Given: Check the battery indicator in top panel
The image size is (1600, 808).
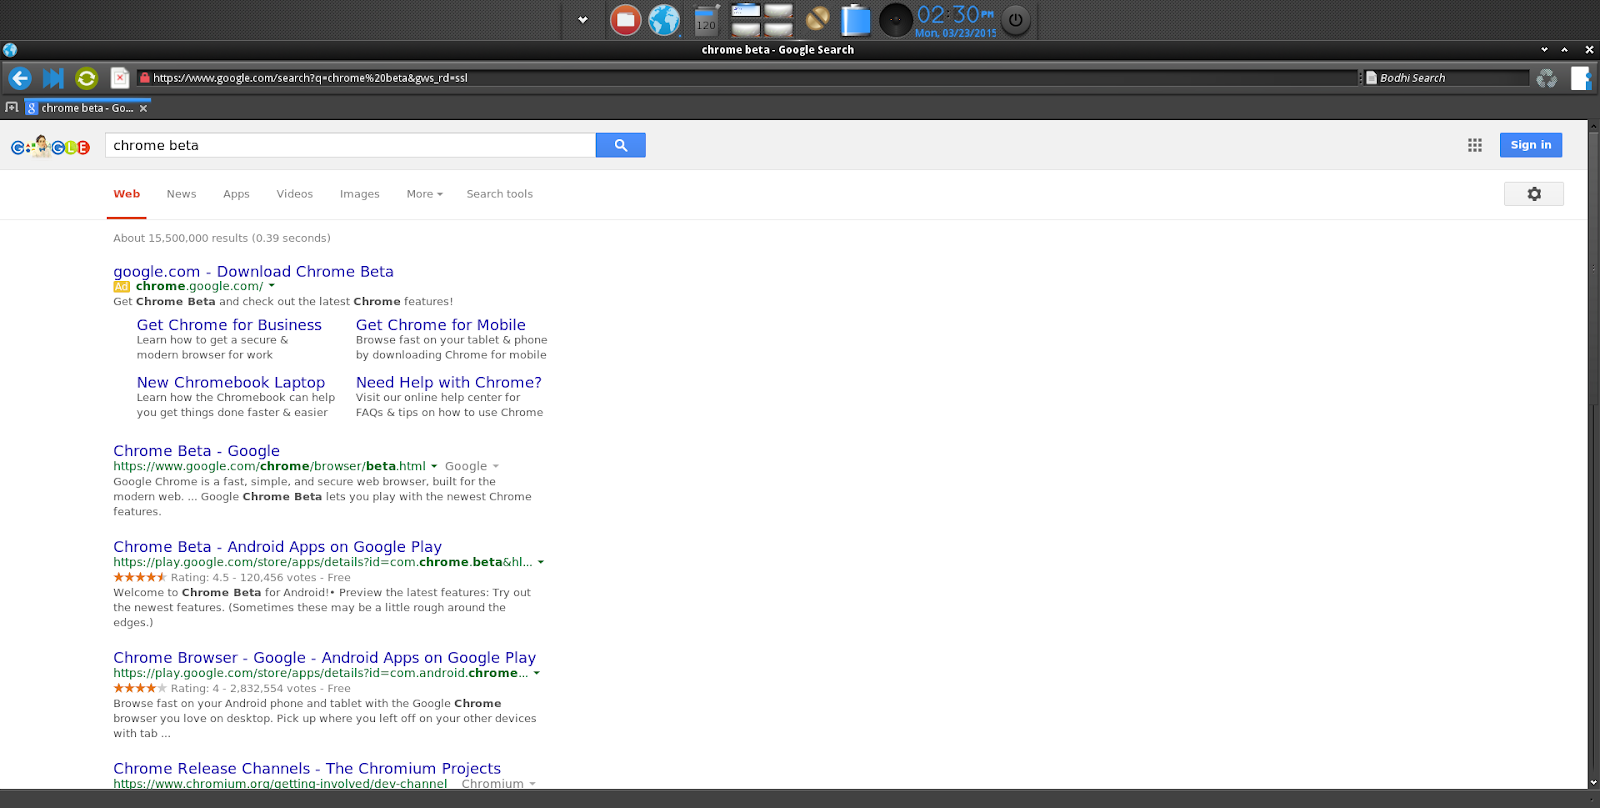Looking at the screenshot, I should coord(855,20).
